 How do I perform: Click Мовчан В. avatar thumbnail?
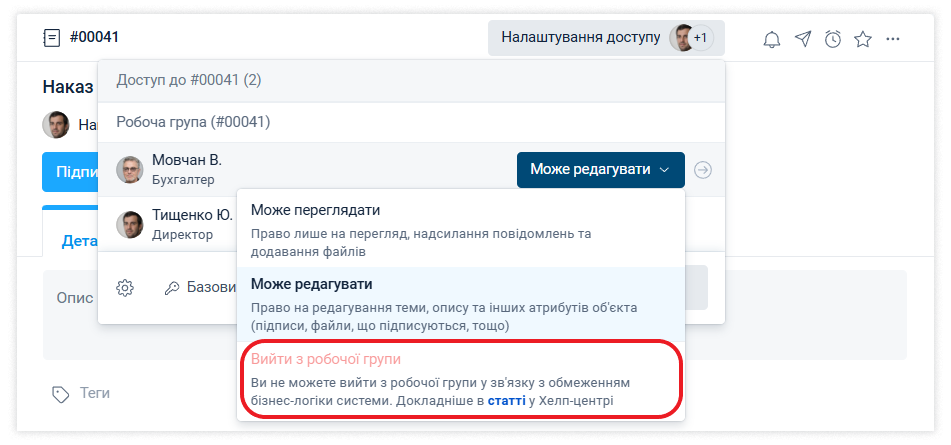pos(130,170)
